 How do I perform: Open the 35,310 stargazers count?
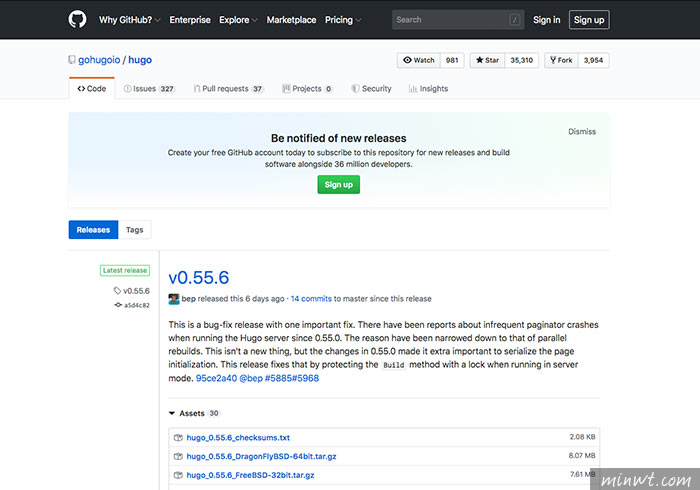tap(521, 60)
